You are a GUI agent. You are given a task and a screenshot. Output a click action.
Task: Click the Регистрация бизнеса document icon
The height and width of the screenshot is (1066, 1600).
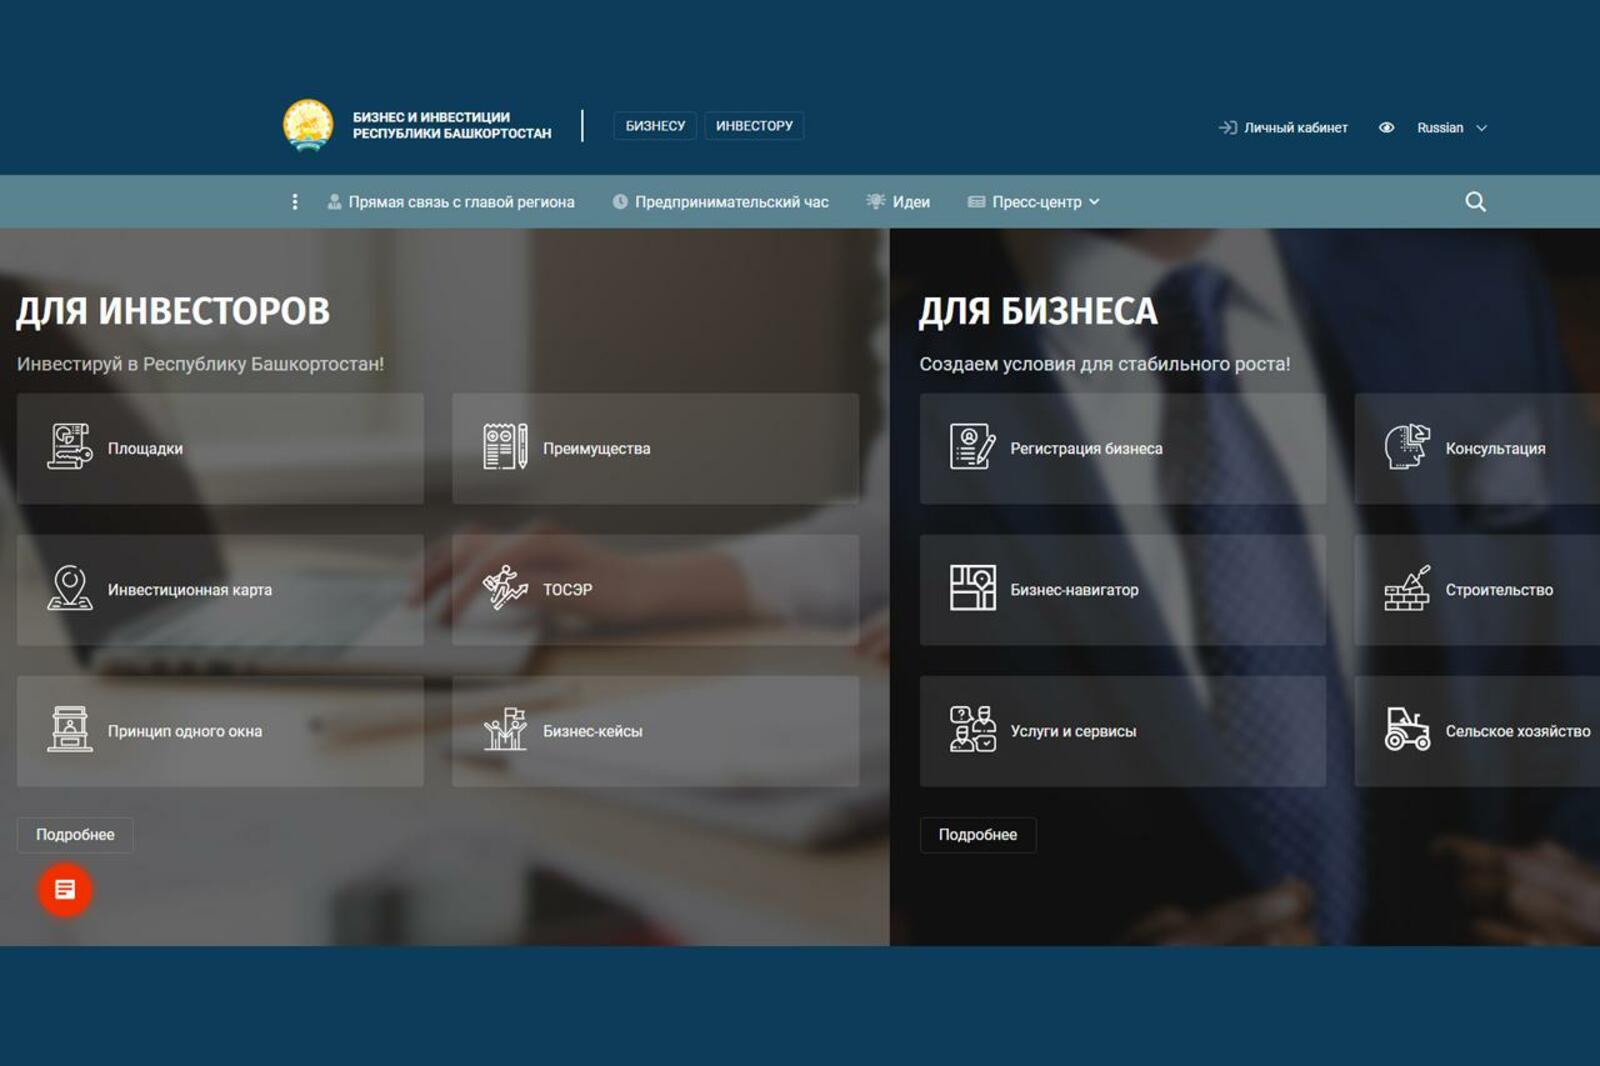[x=973, y=447]
